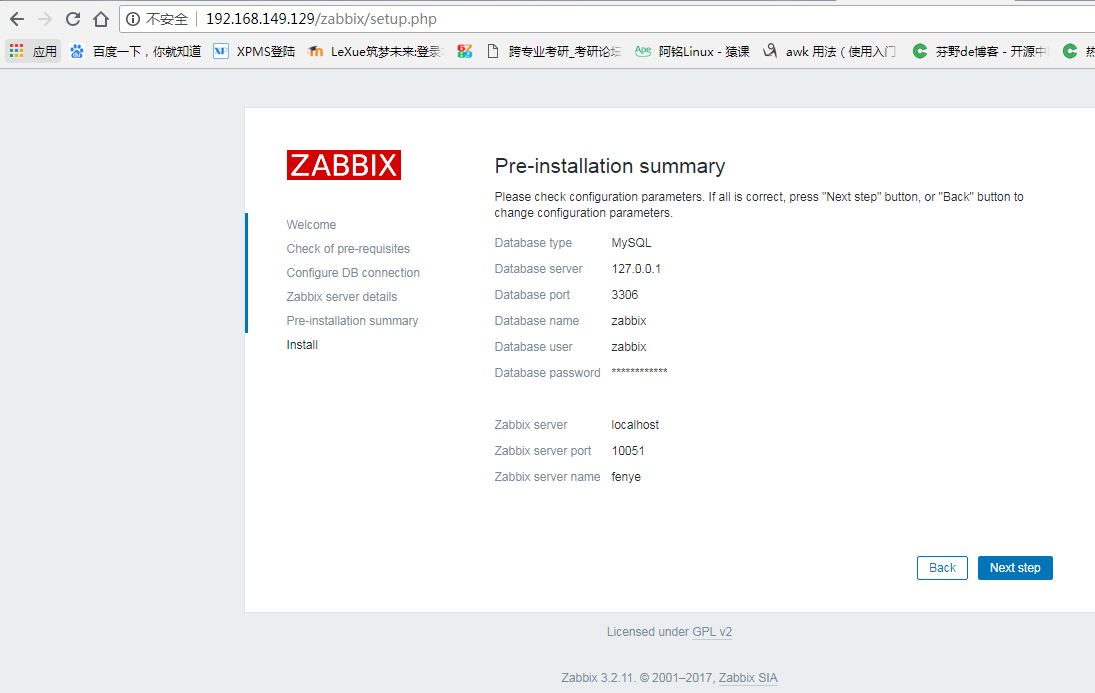Viewport: 1095px width, 693px height.
Task: Reload the page with the refresh icon
Action: click(73, 19)
